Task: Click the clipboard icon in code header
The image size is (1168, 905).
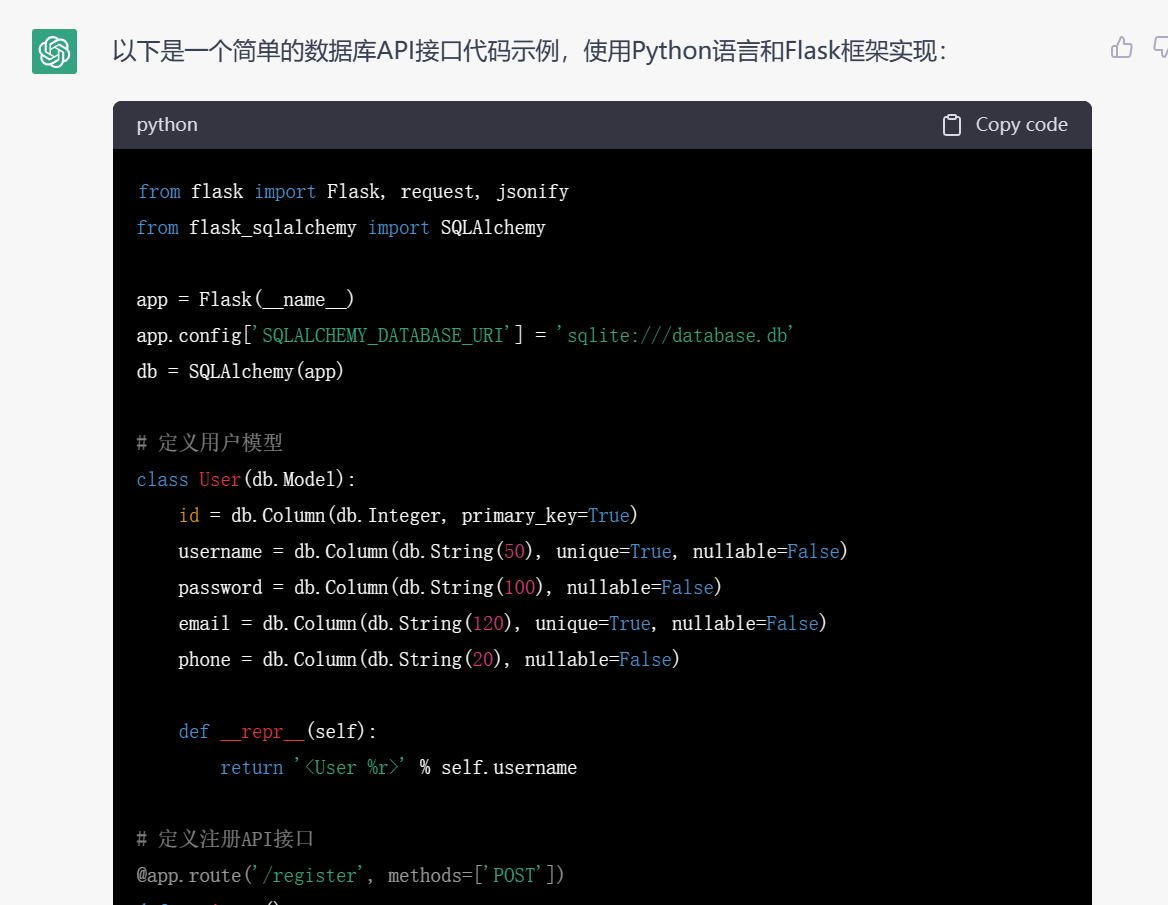Action: 952,125
